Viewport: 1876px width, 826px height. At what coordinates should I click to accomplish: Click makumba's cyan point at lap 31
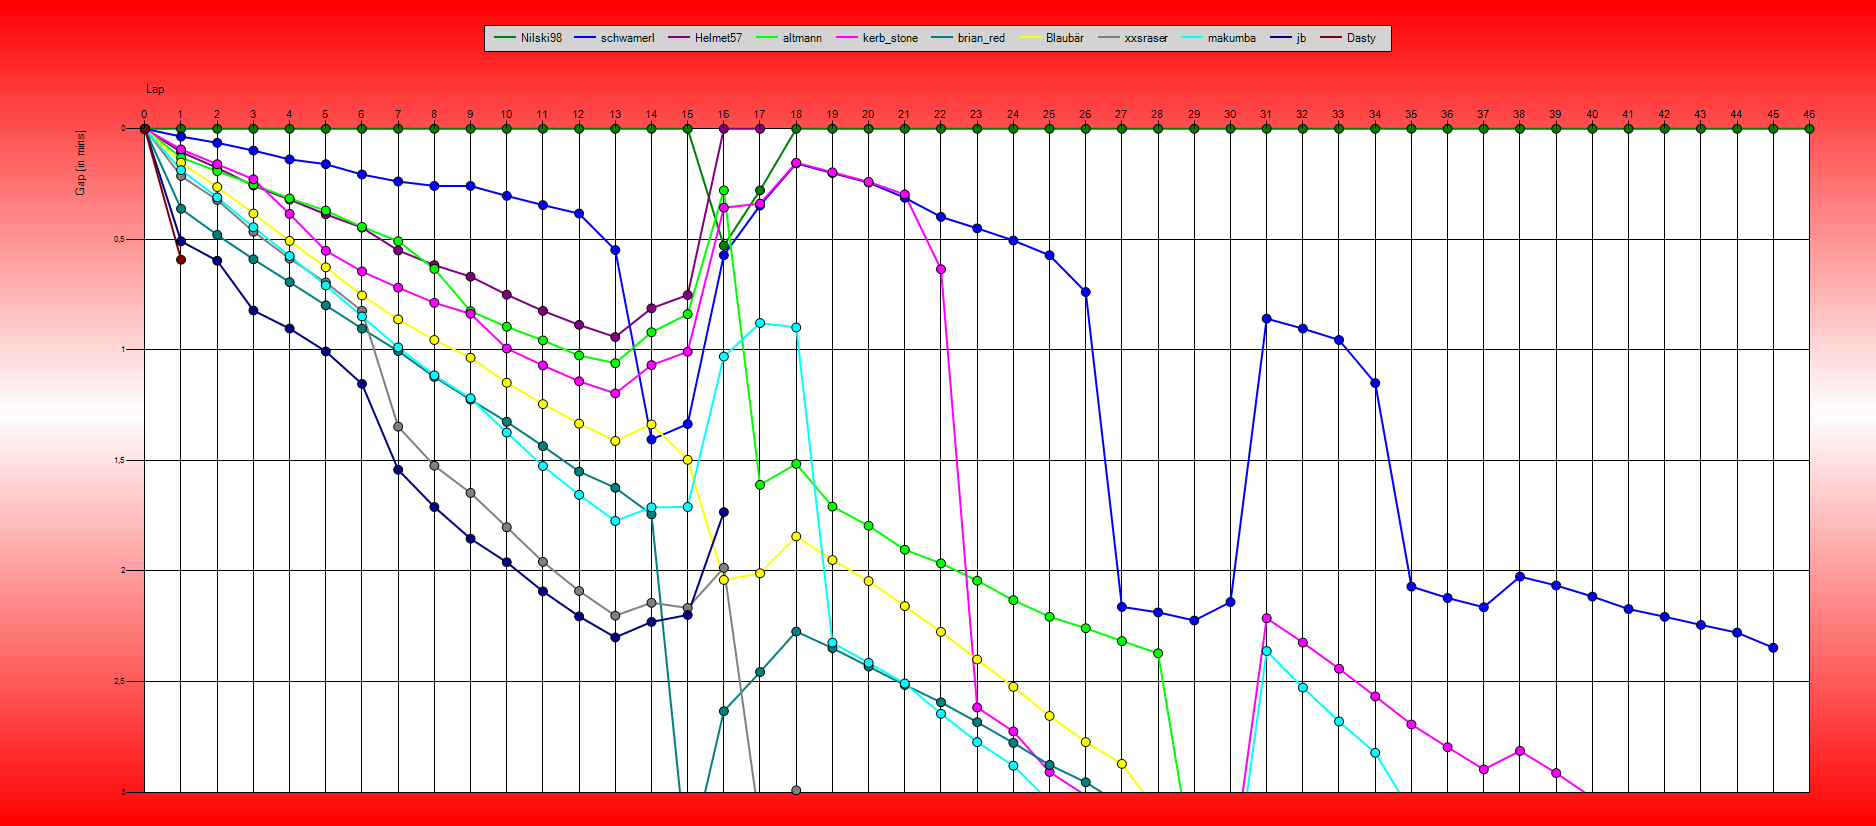(x=1266, y=651)
